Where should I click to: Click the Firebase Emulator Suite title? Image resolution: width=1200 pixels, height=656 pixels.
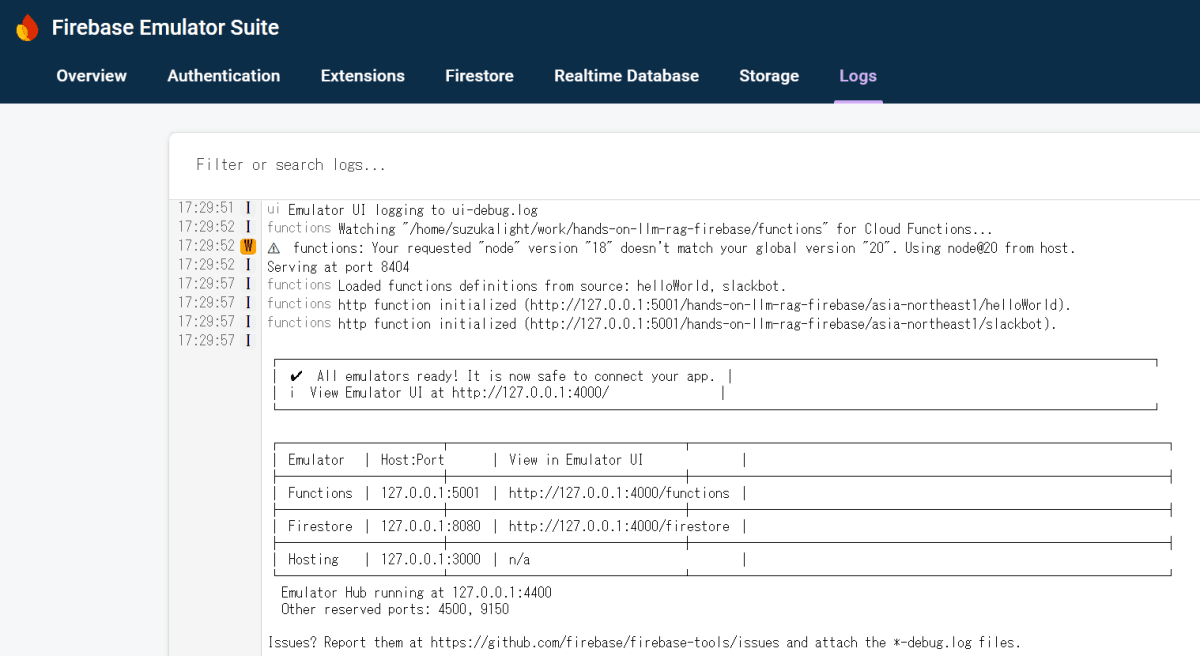(x=166, y=28)
